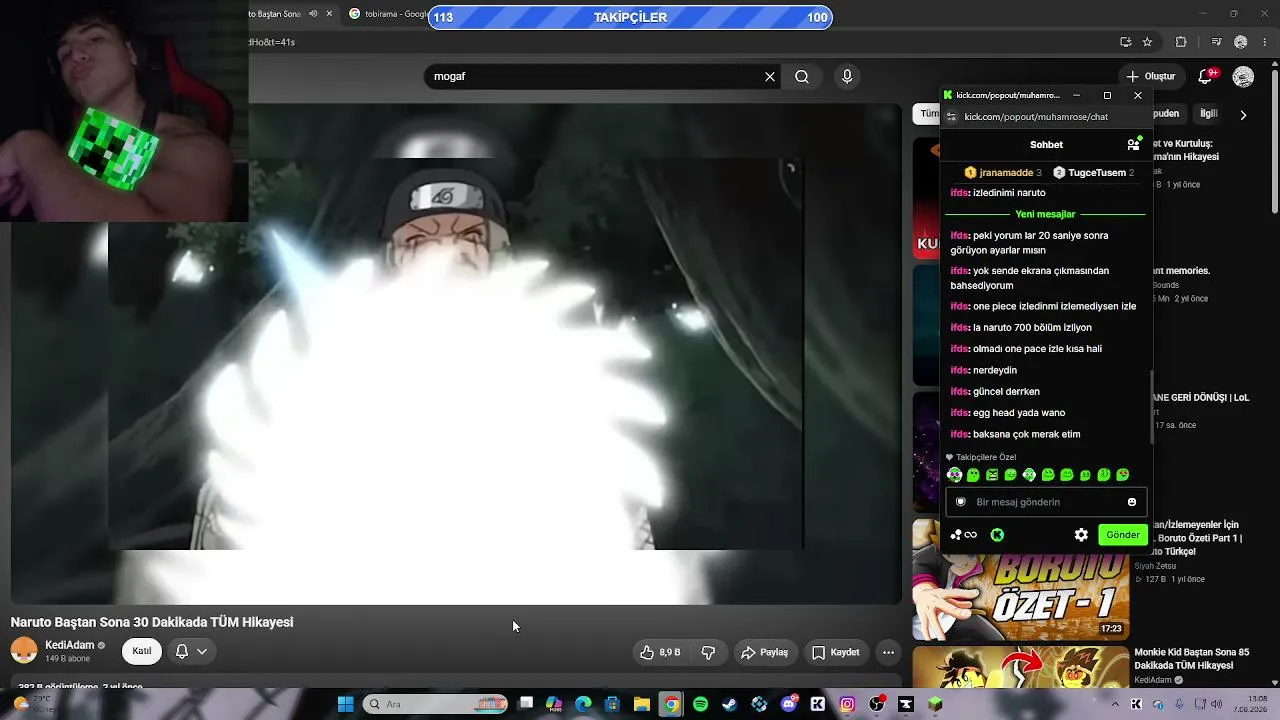Save the video with Kaydet
The height and width of the screenshot is (720, 1280).
pos(835,652)
